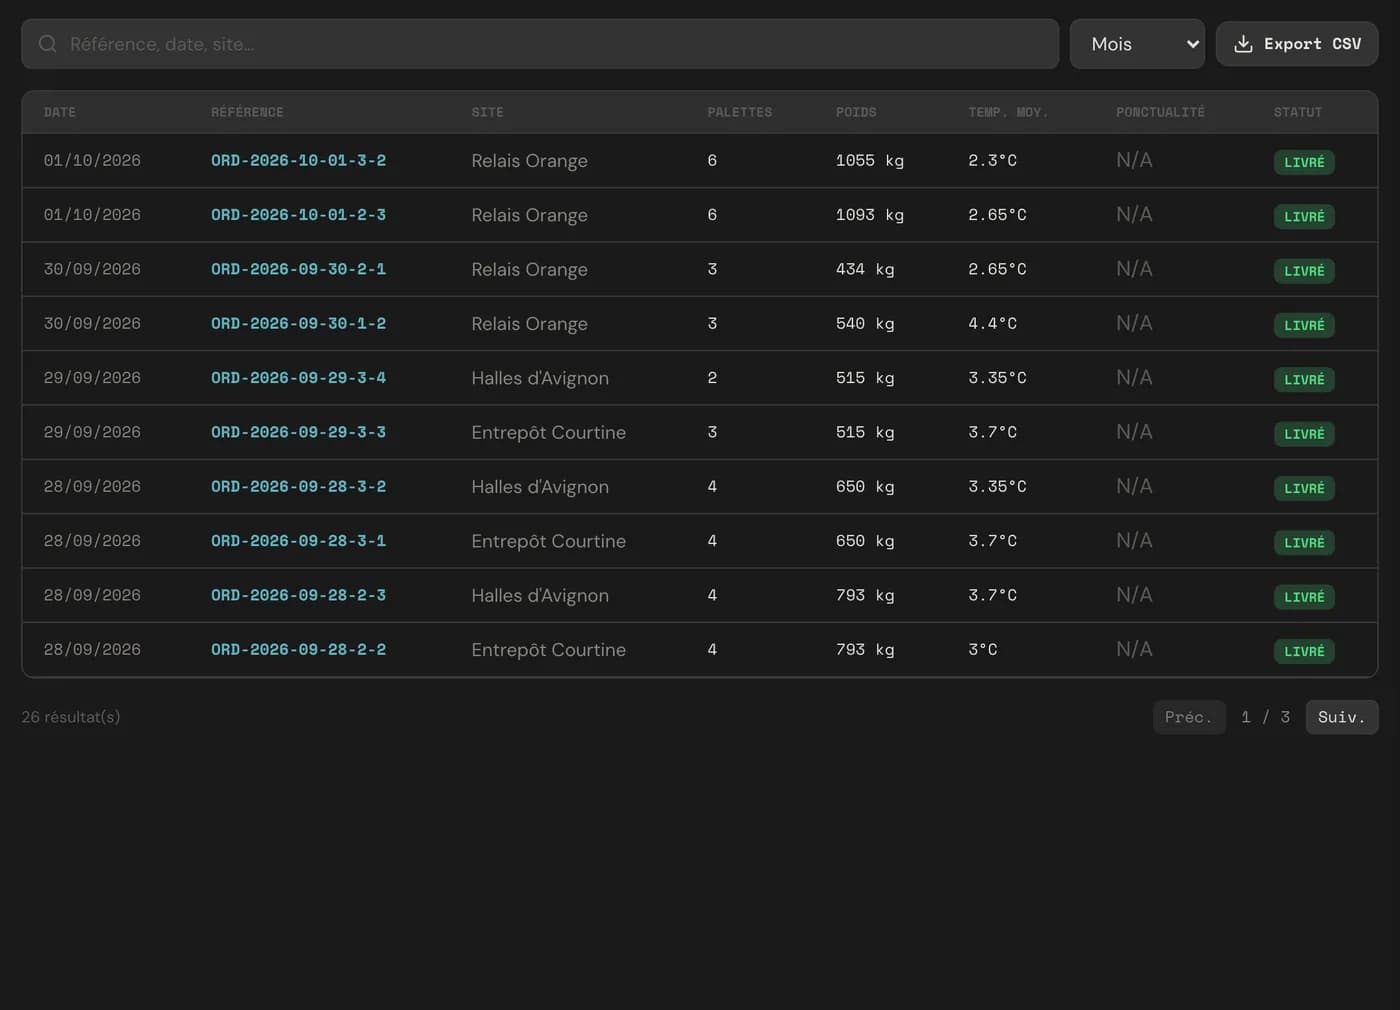
Task: Click the Export CSV button
Action: [x=1297, y=44]
